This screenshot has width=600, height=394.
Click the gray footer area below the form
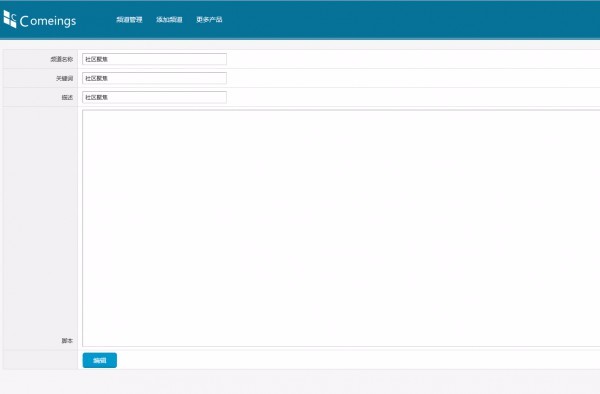(300, 382)
